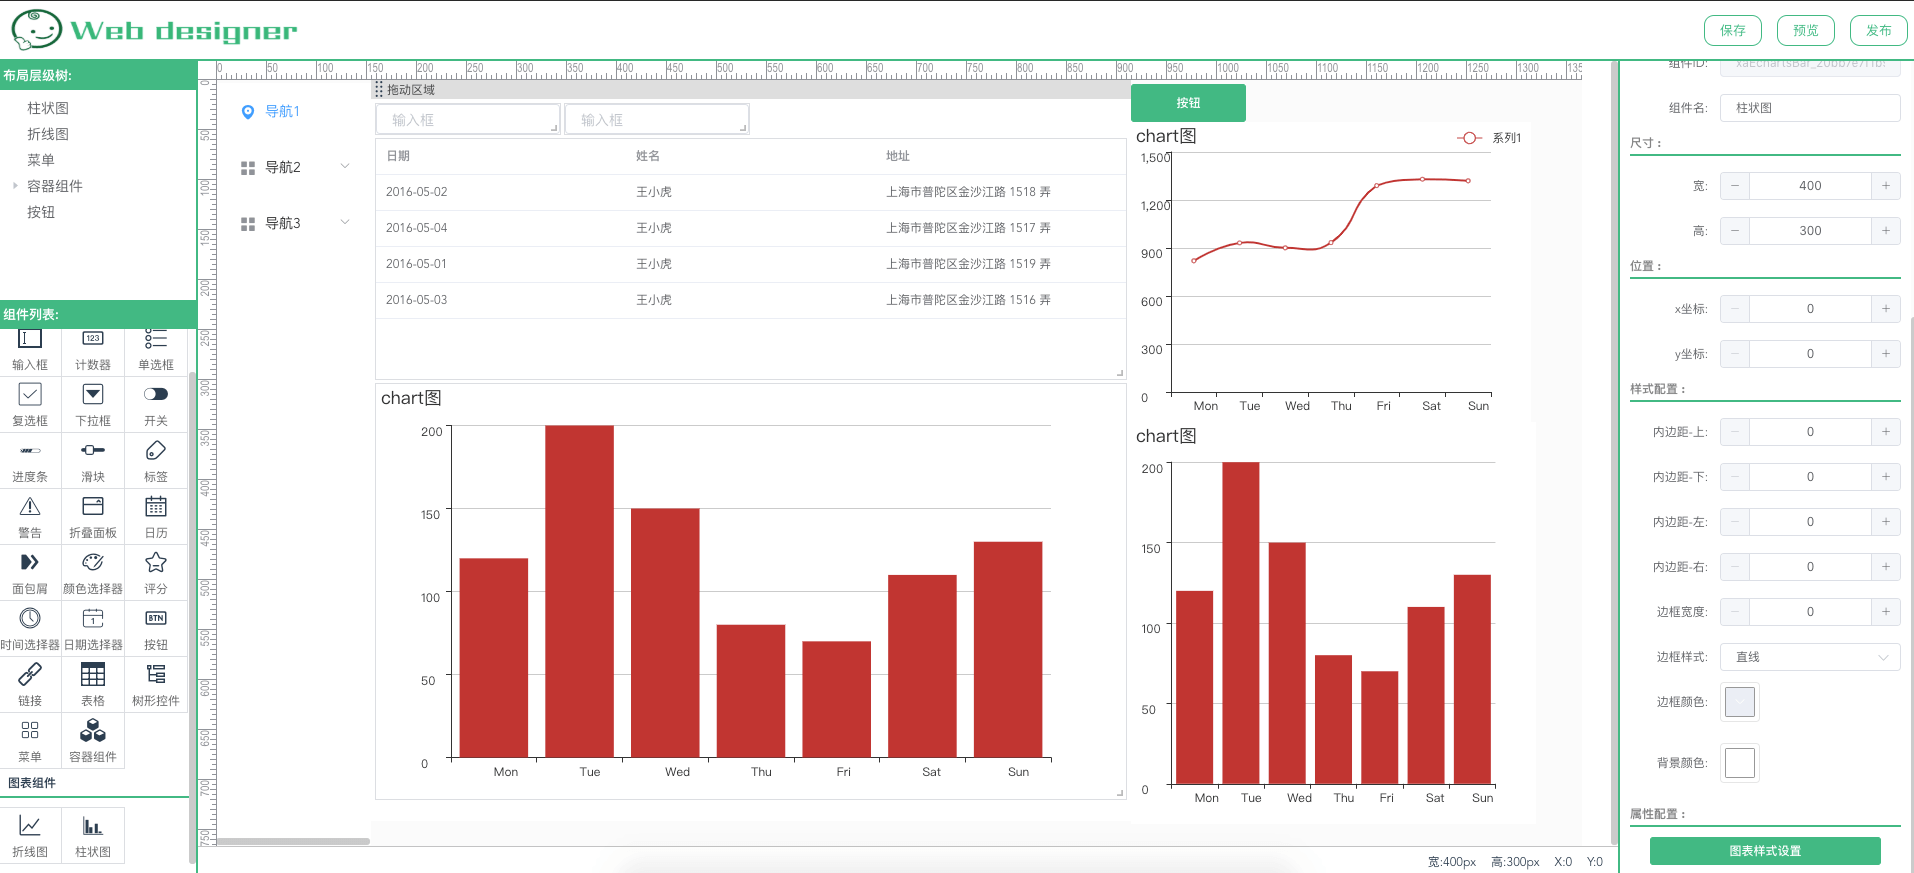The height and width of the screenshot is (873, 1914).
Task: Increase the 高 height value
Action: pos(1886,231)
